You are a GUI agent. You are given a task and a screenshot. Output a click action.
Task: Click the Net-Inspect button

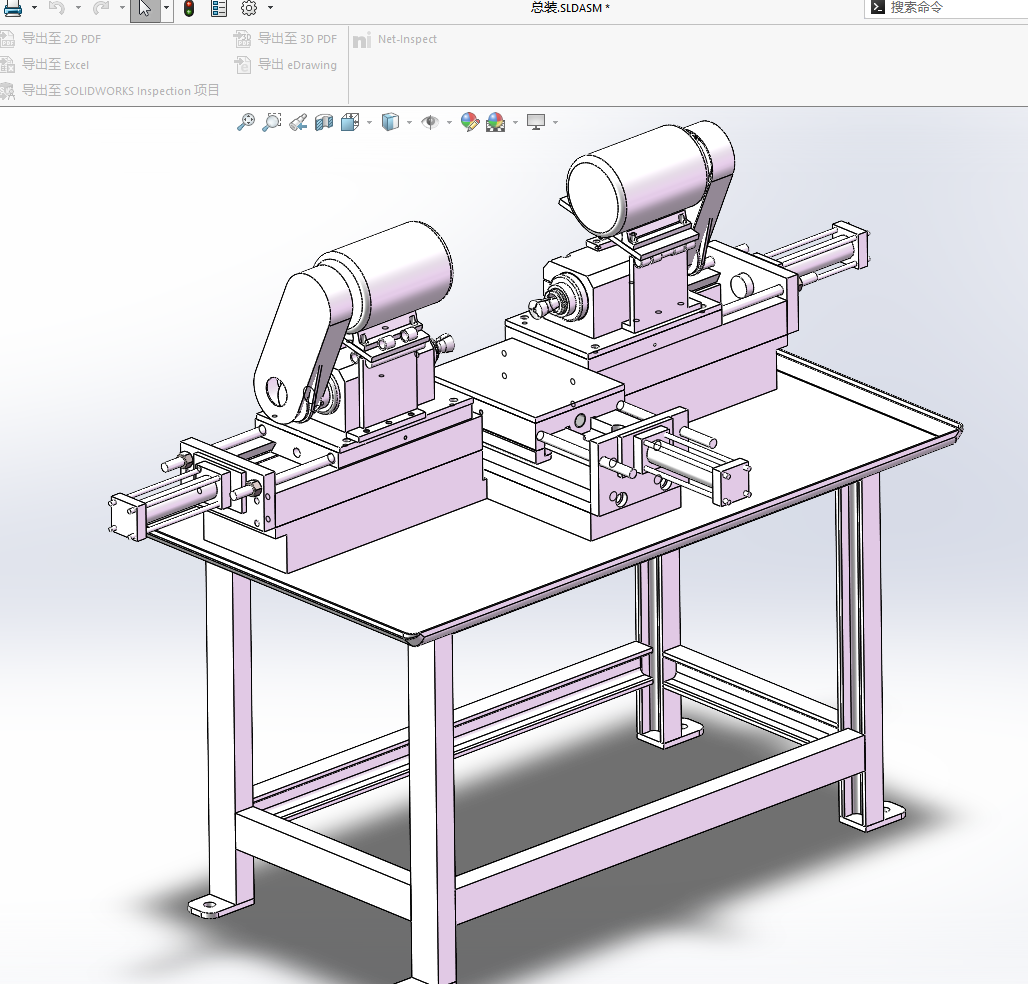(395, 39)
